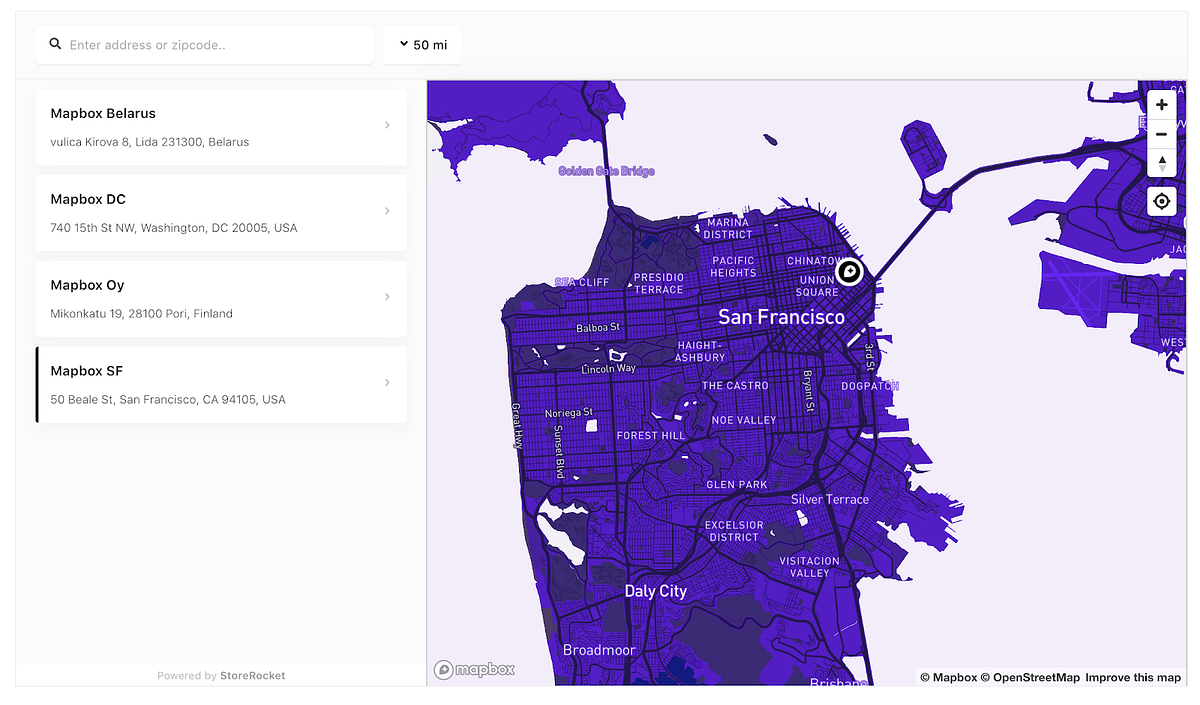Click the Improve this map link
Viewport: 1200px width, 705px height.
pyautogui.click(x=1133, y=677)
